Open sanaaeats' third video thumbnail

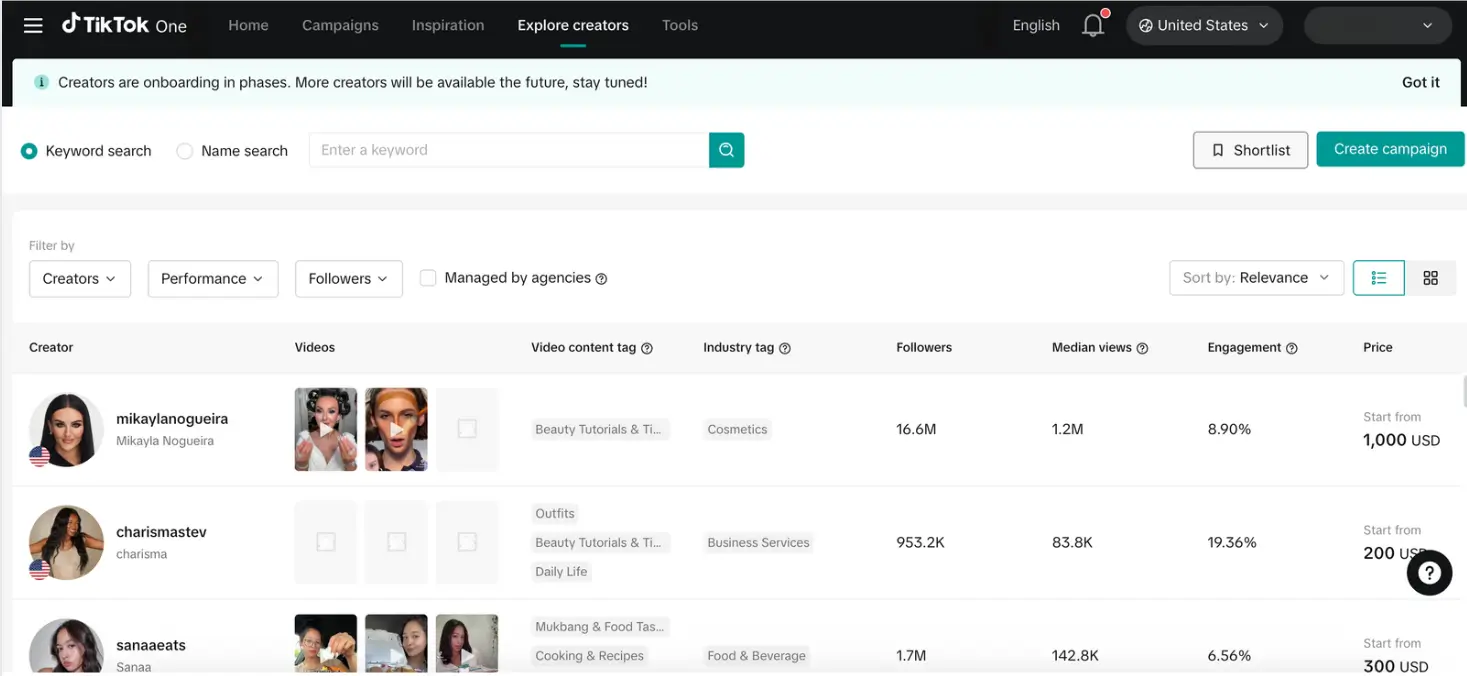point(467,644)
